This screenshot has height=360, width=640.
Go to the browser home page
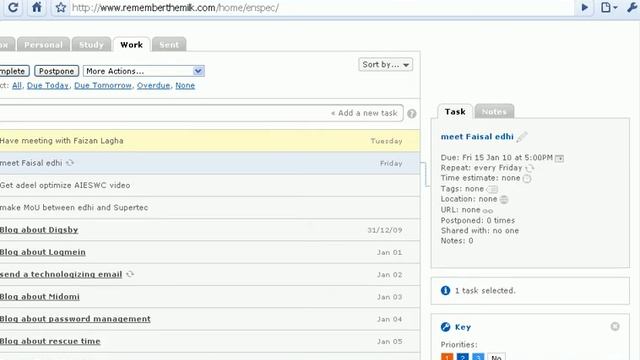point(37,7)
